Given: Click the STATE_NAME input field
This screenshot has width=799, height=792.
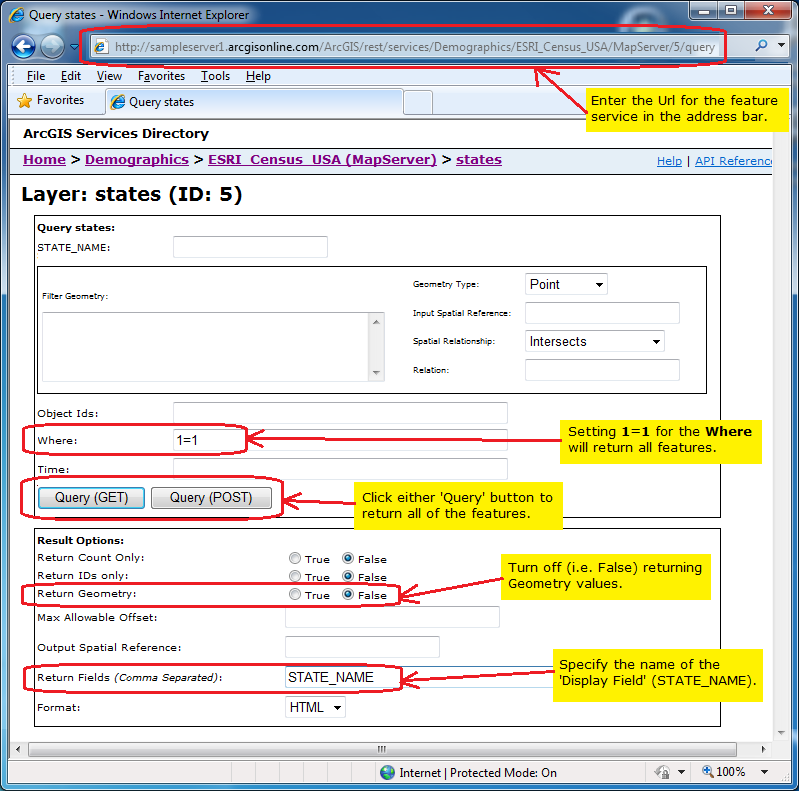Looking at the screenshot, I should (250, 247).
